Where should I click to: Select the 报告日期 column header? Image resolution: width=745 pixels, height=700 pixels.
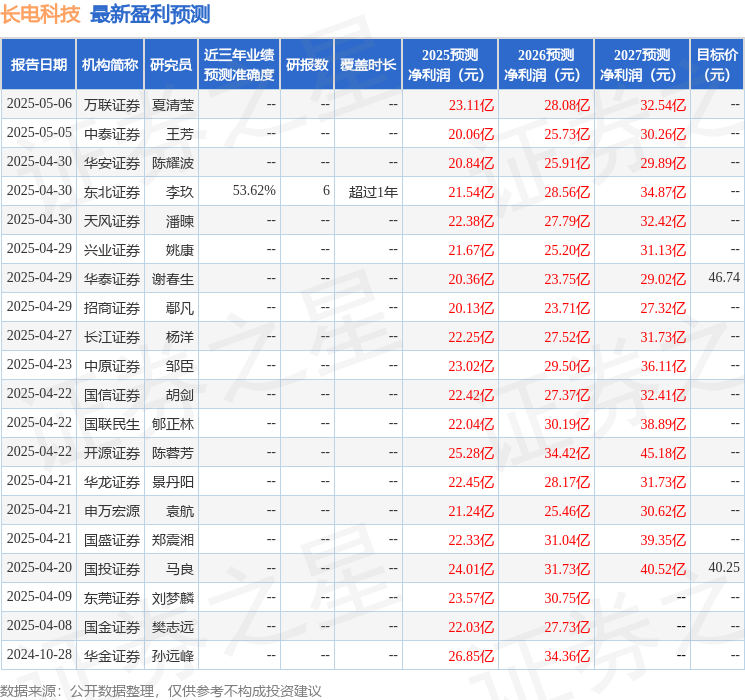[x=38, y=65]
